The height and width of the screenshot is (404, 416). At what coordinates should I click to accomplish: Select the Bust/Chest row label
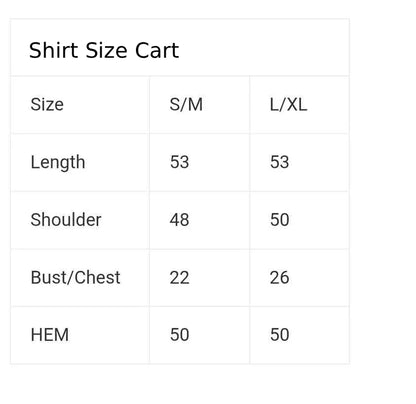(75, 277)
